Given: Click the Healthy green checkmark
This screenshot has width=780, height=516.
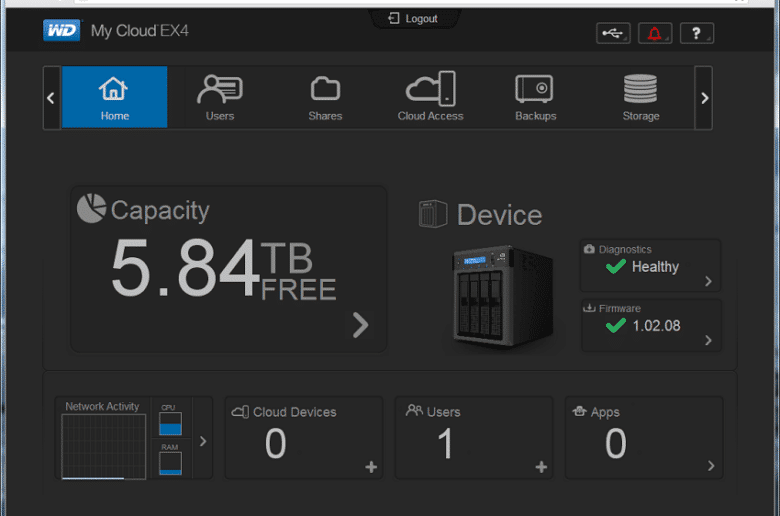Looking at the screenshot, I should [616, 266].
